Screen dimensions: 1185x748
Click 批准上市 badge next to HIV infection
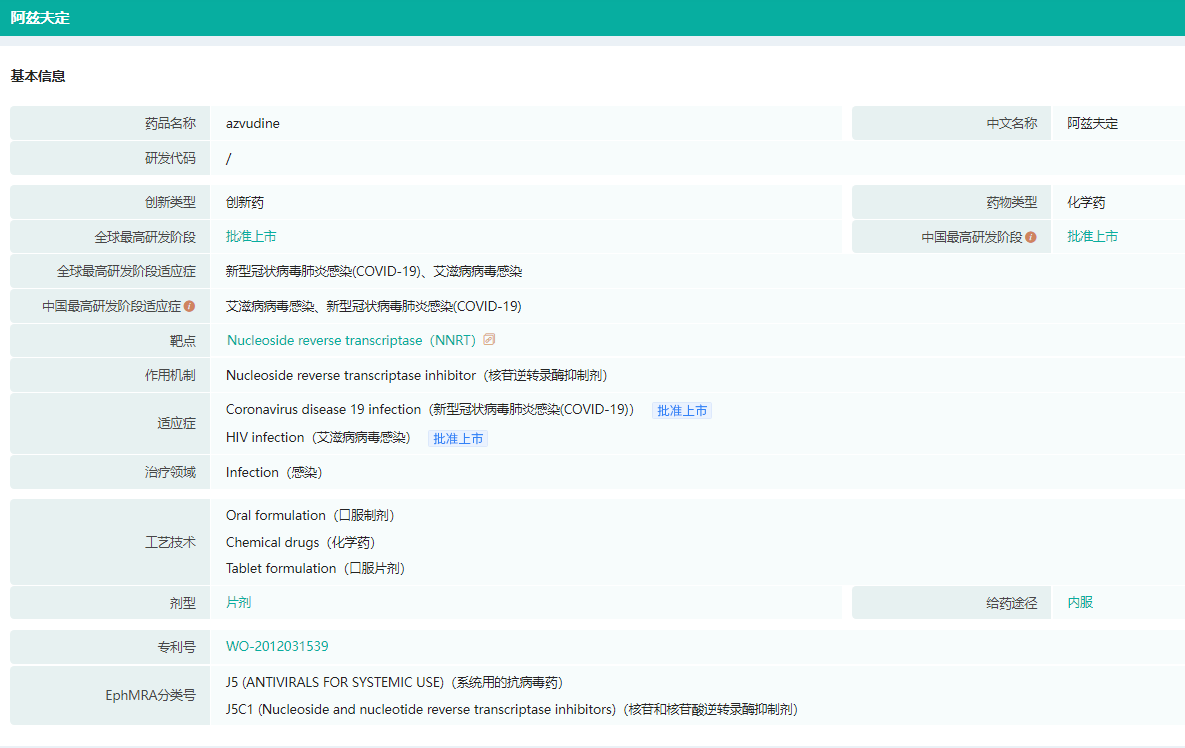click(x=458, y=438)
